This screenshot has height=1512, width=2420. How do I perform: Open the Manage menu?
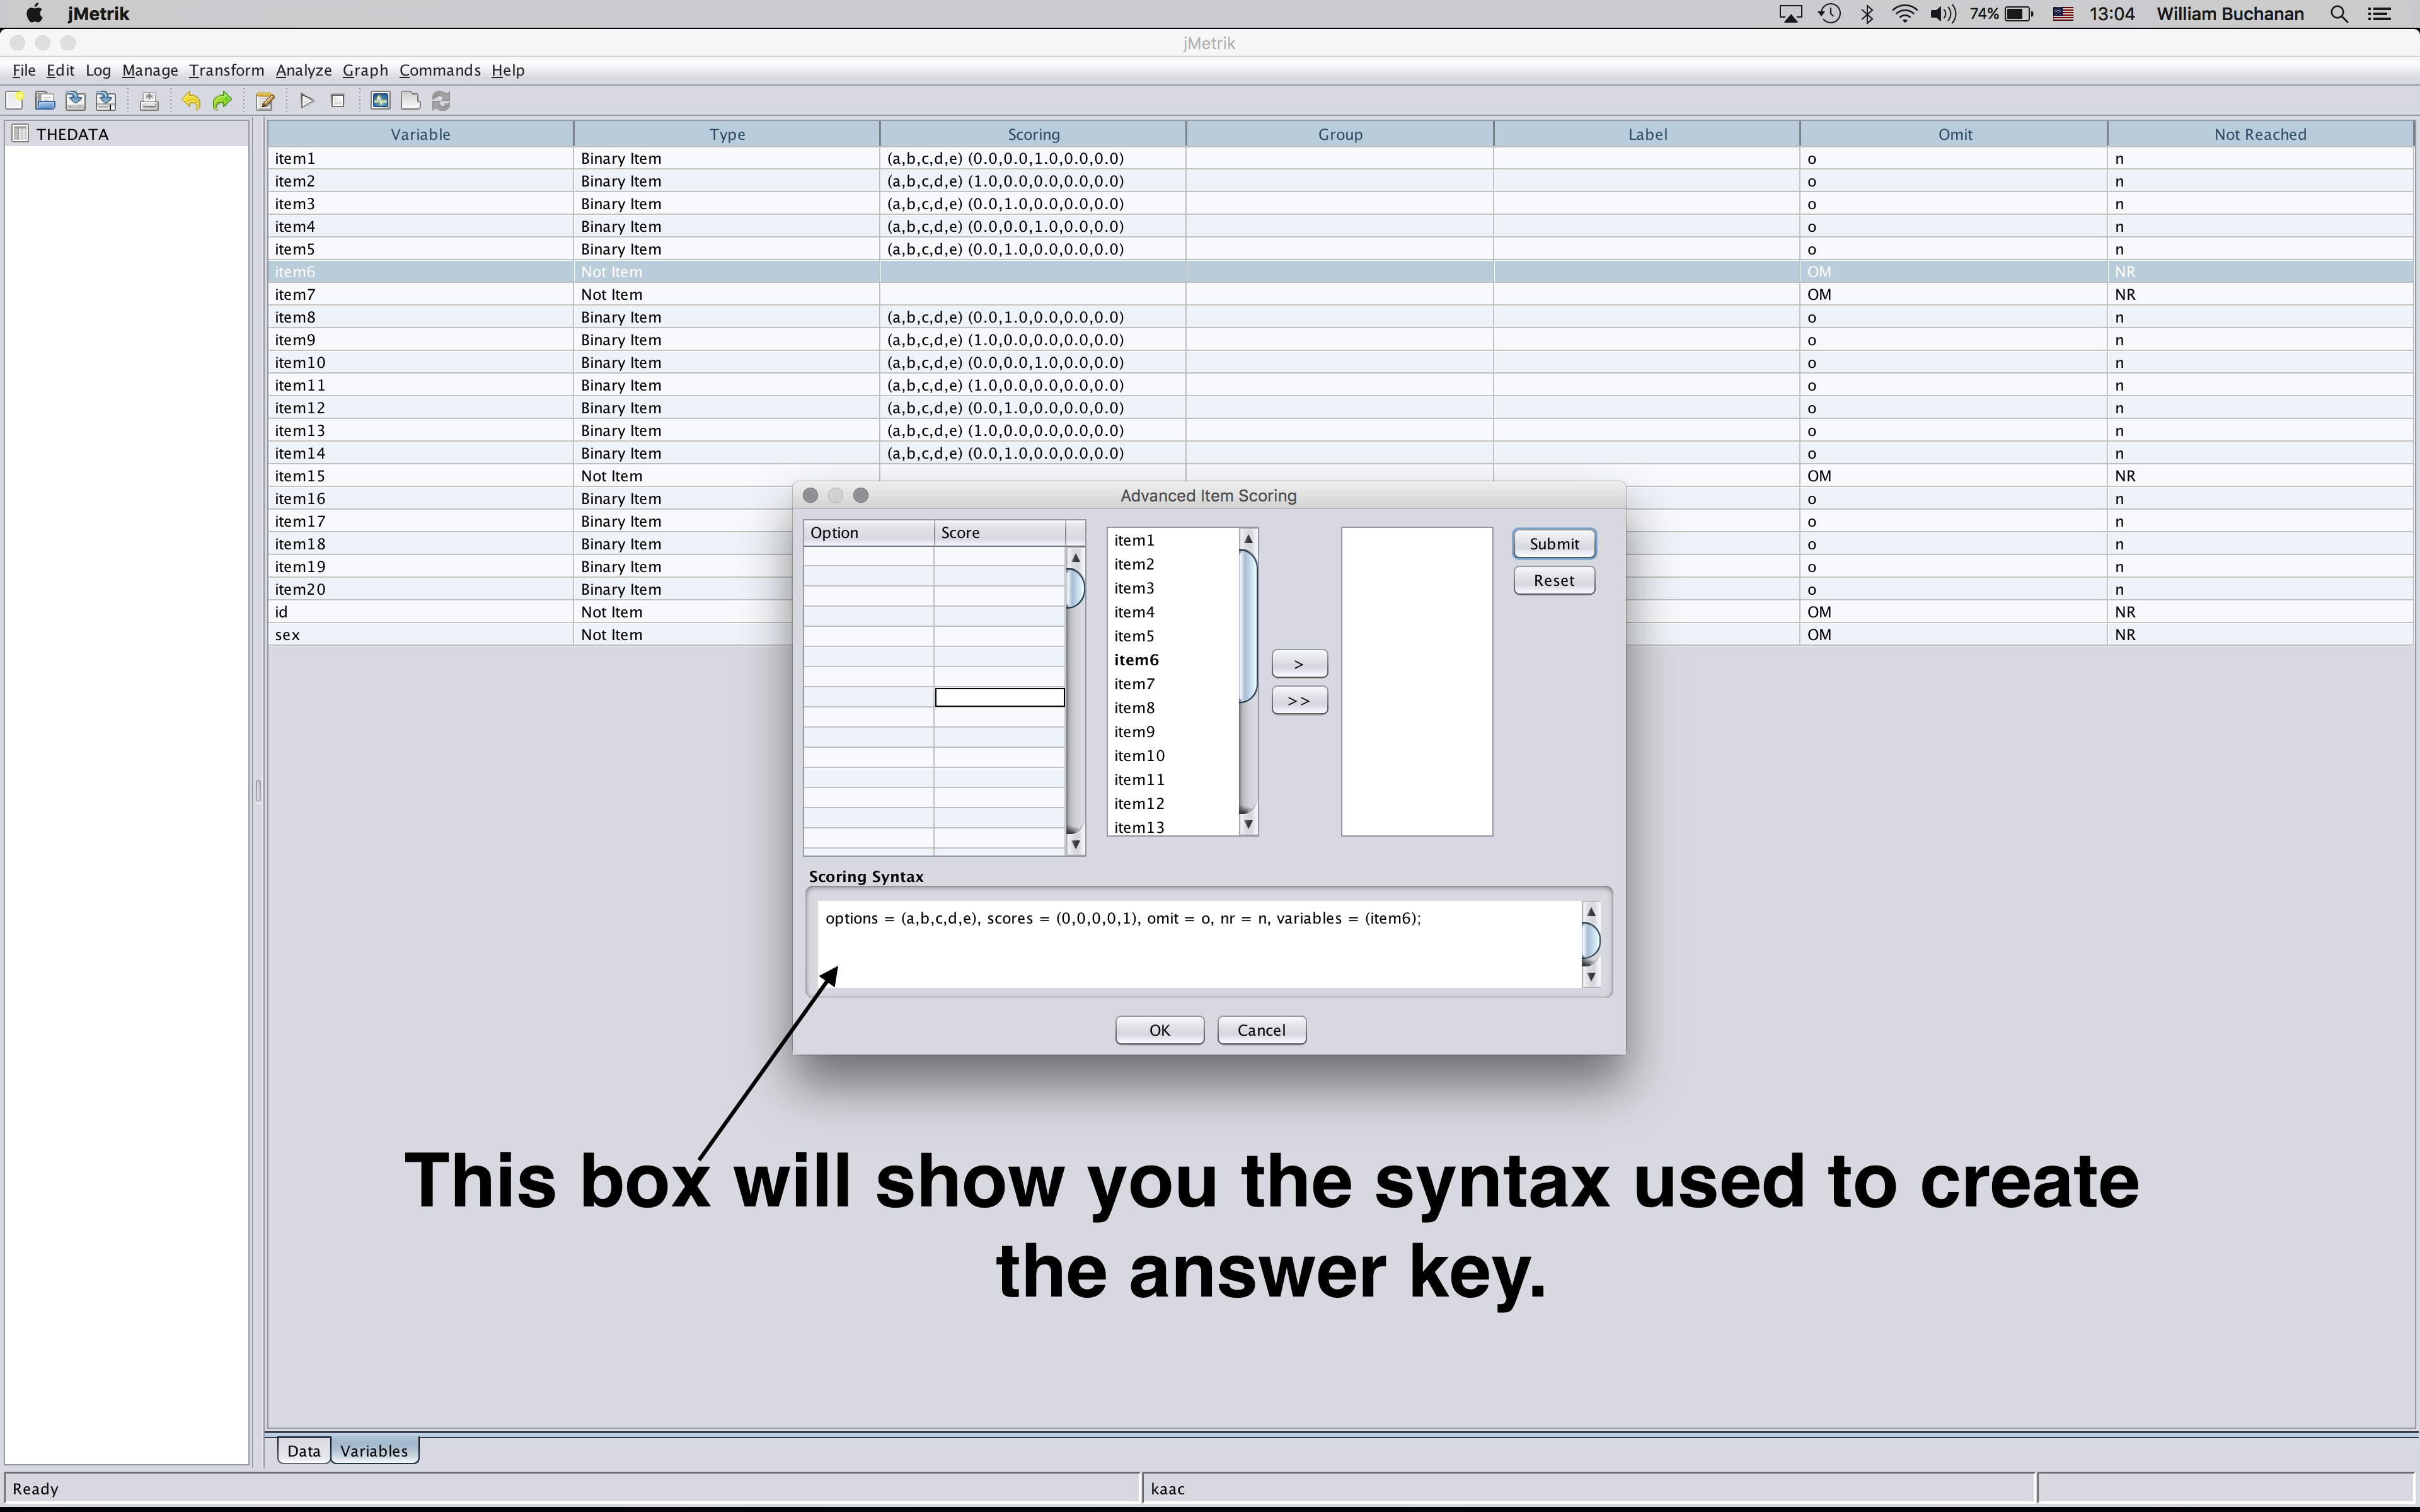150,70
